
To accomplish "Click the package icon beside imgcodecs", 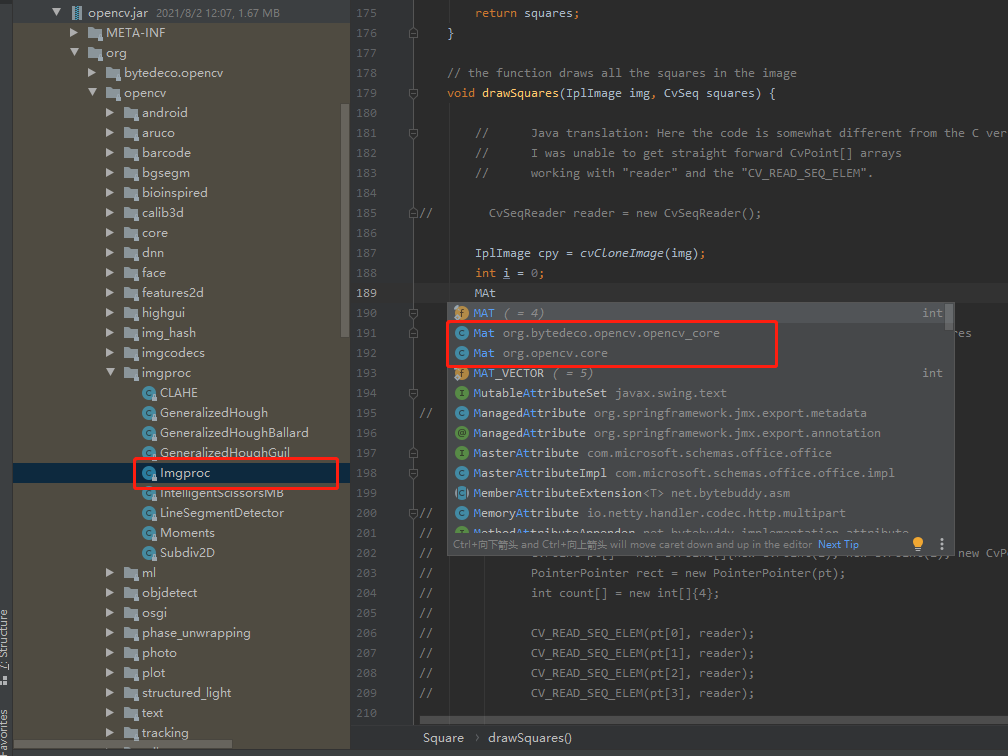I will 130,352.
